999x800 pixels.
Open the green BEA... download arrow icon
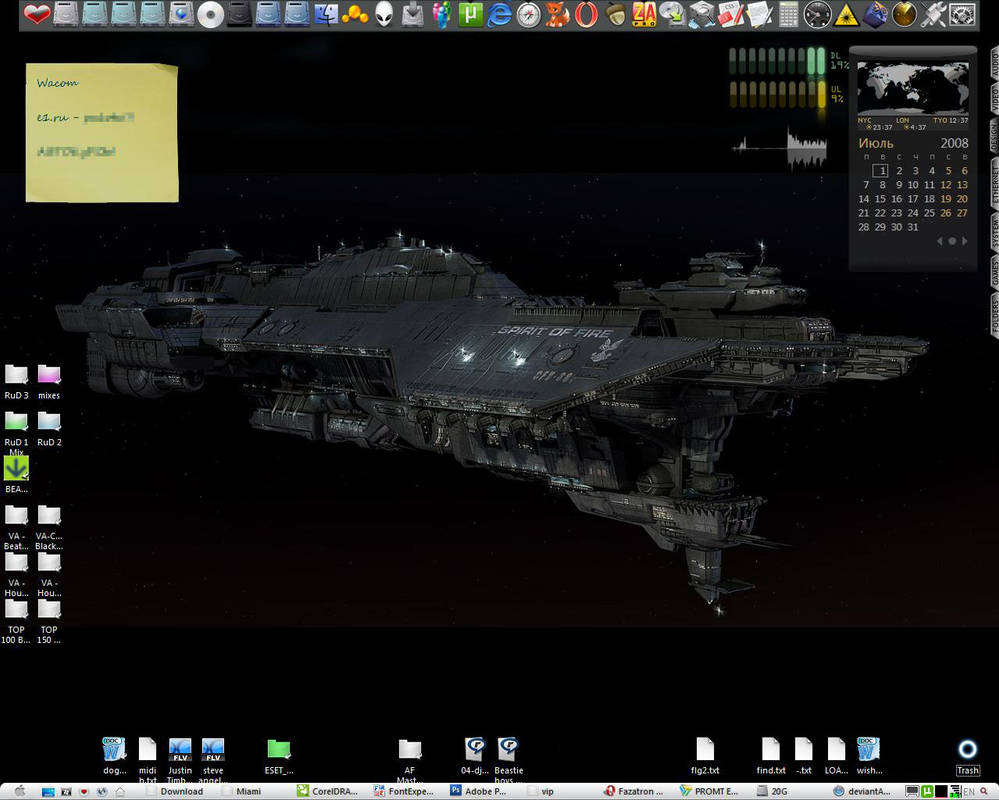coord(16,475)
